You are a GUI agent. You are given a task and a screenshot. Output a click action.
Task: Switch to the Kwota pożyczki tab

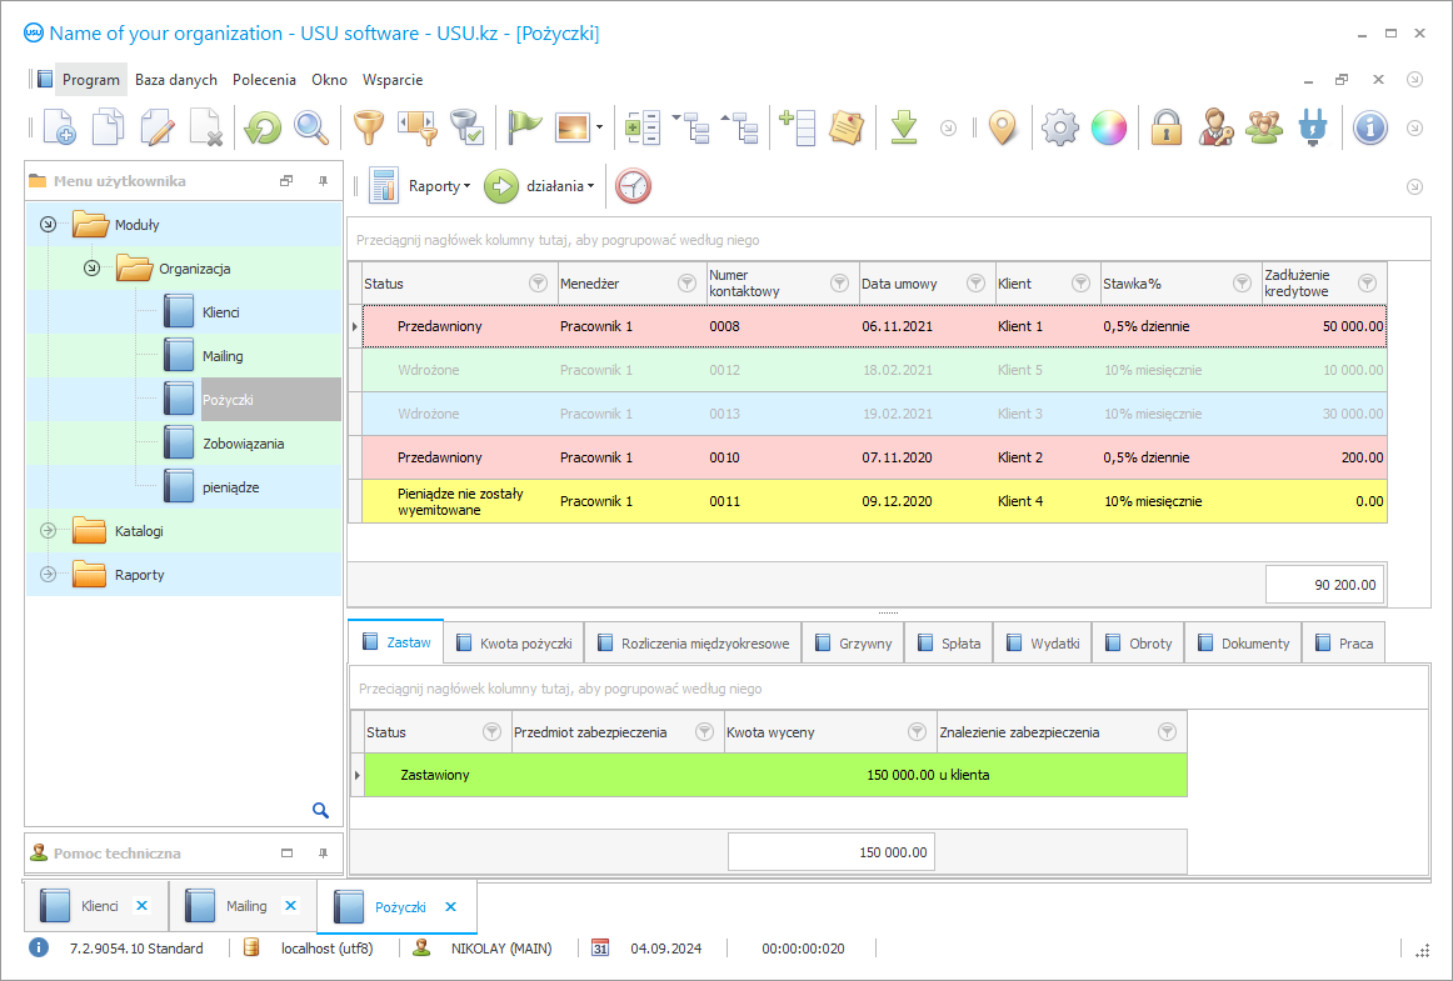pos(514,643)
